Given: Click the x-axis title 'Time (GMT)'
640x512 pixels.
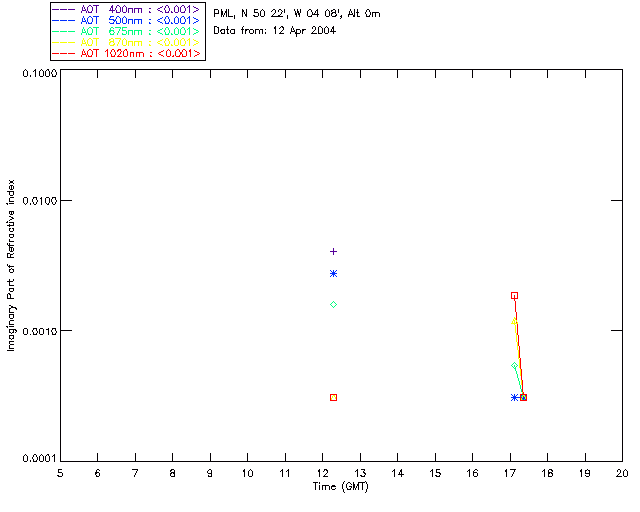Looking at the screenshot, I should (x=341, y=487).
